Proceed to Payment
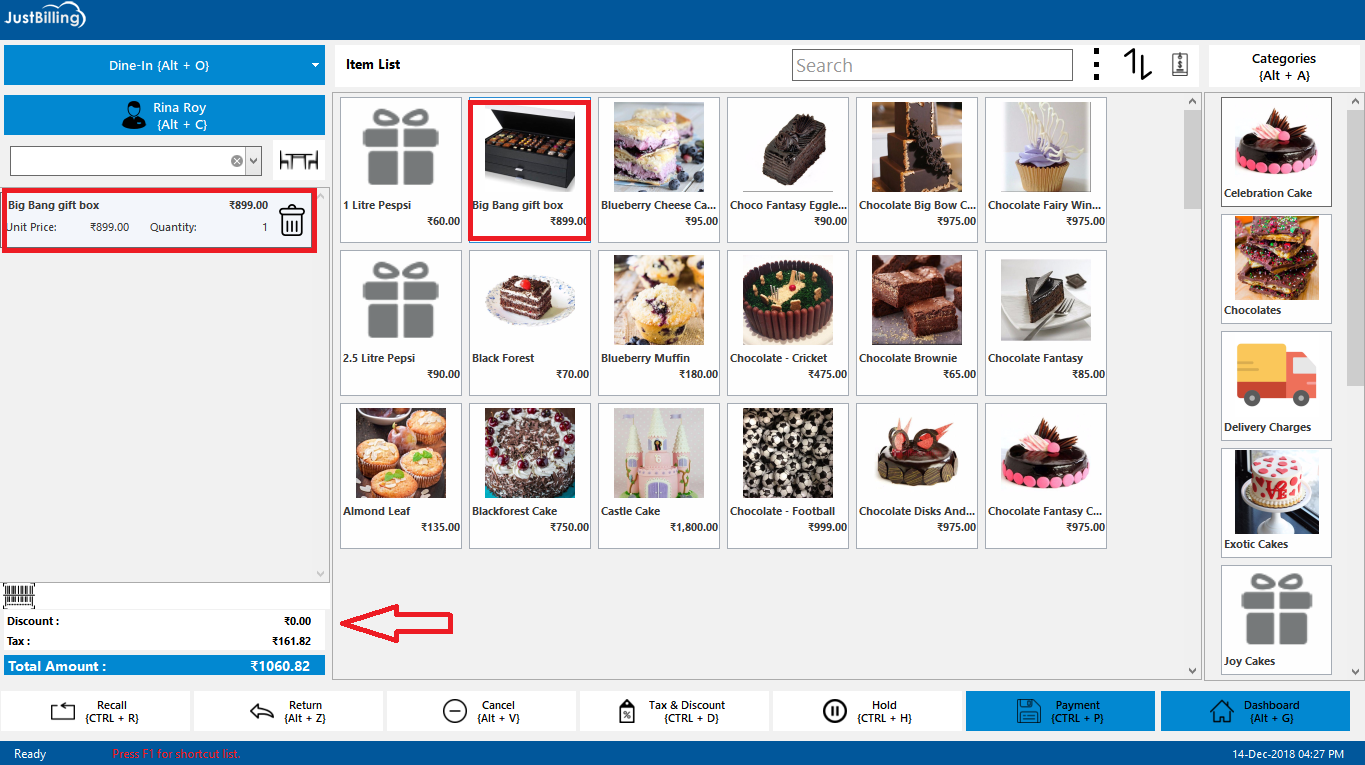Image resolution: width=1365 pixels, height=765 pixels. click(x=1060, y=711)
